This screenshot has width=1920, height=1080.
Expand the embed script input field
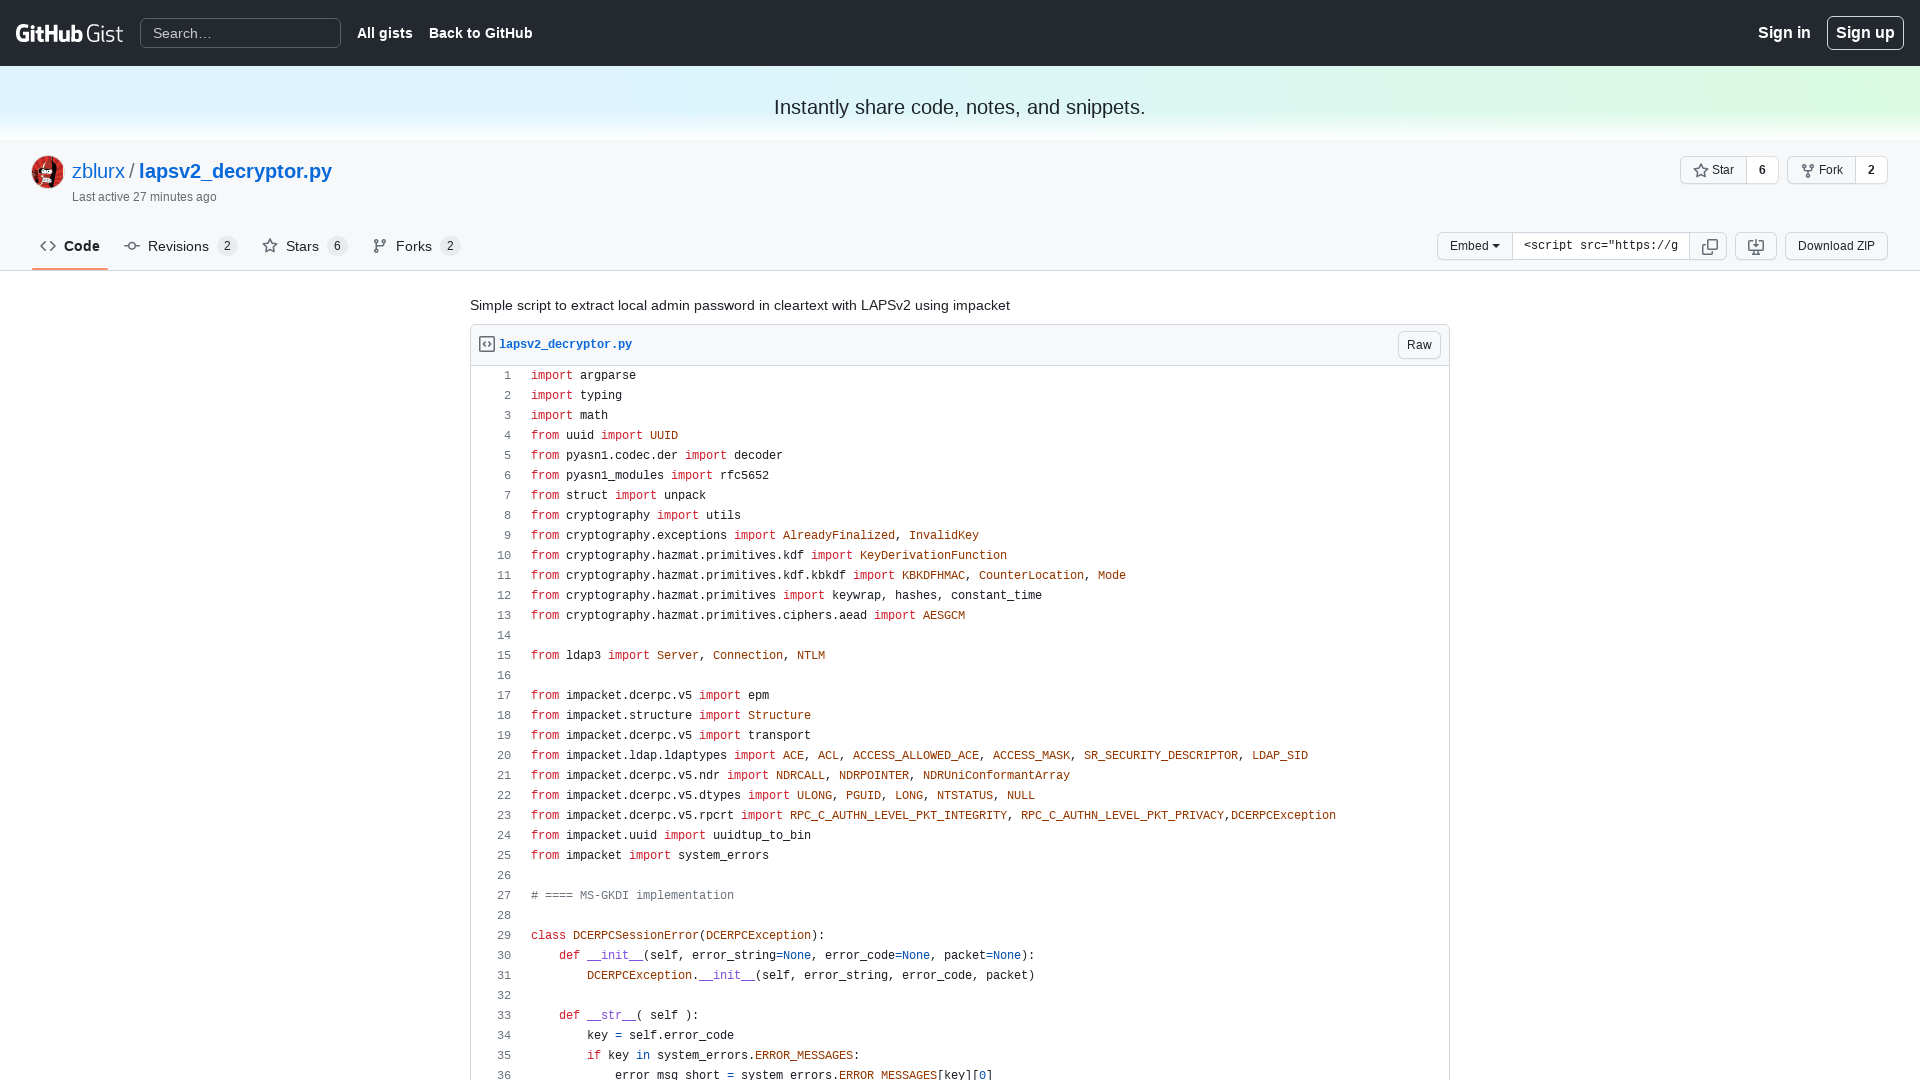(1601, 245)
